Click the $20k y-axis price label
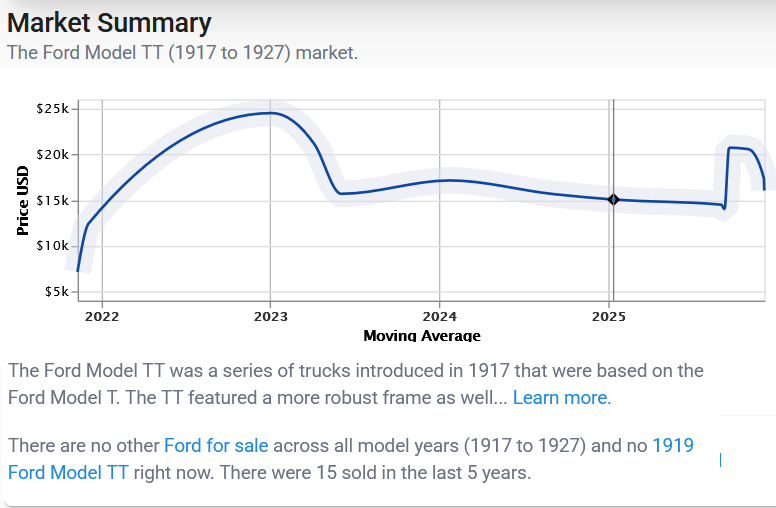This screenshot has width=776, height=508. 52,154
